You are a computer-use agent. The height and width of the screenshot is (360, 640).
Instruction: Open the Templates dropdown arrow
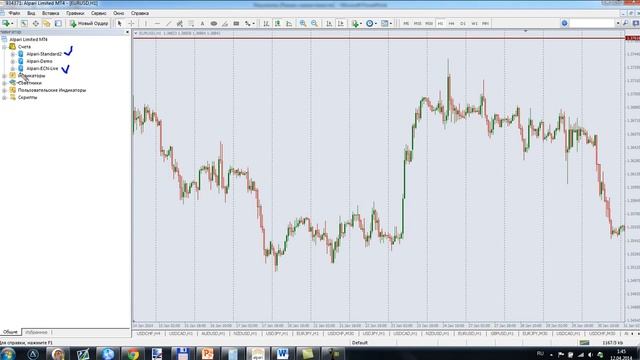391,24
